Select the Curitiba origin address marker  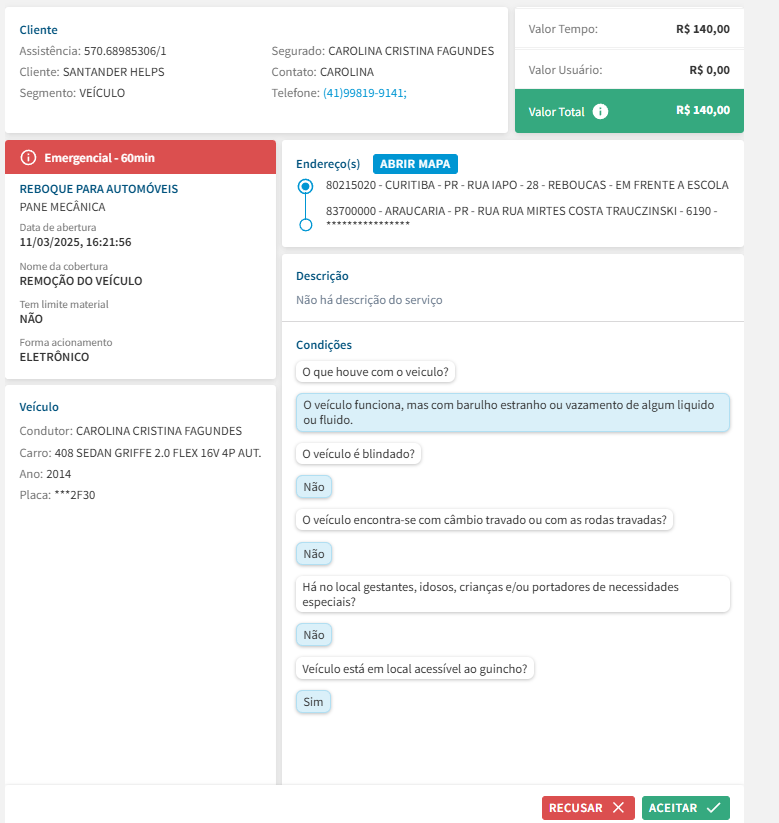point(306,186)
